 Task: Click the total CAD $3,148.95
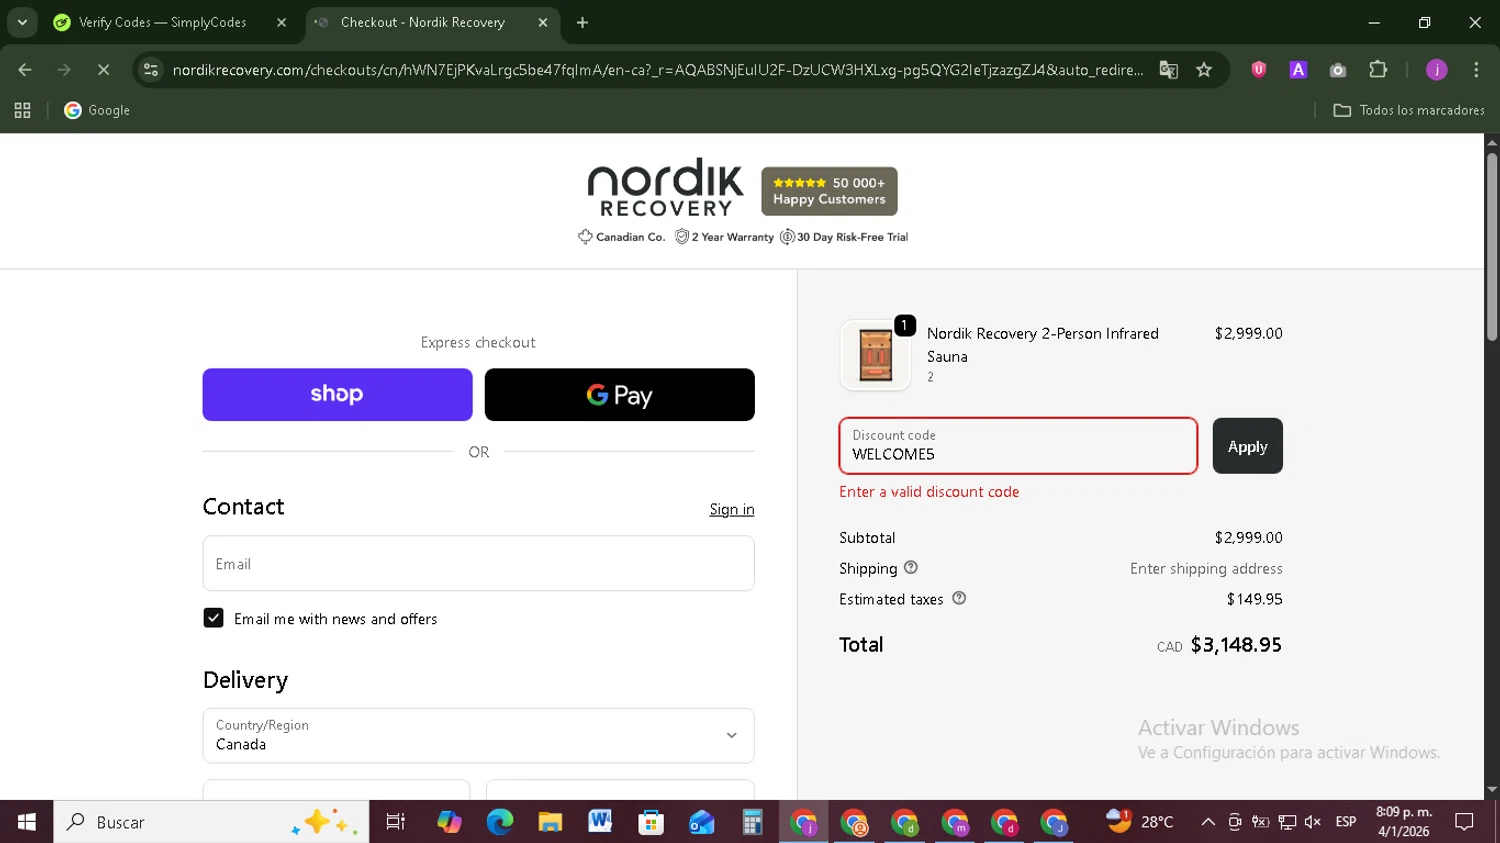click(1219, 645)
